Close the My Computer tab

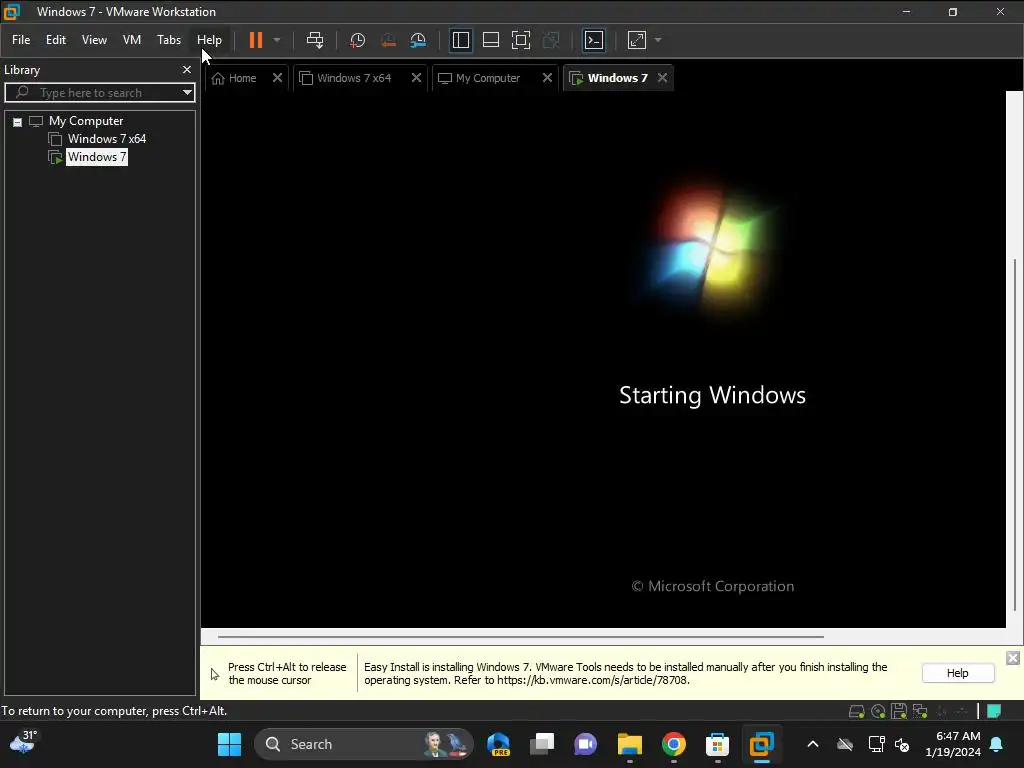pos(547,78)
